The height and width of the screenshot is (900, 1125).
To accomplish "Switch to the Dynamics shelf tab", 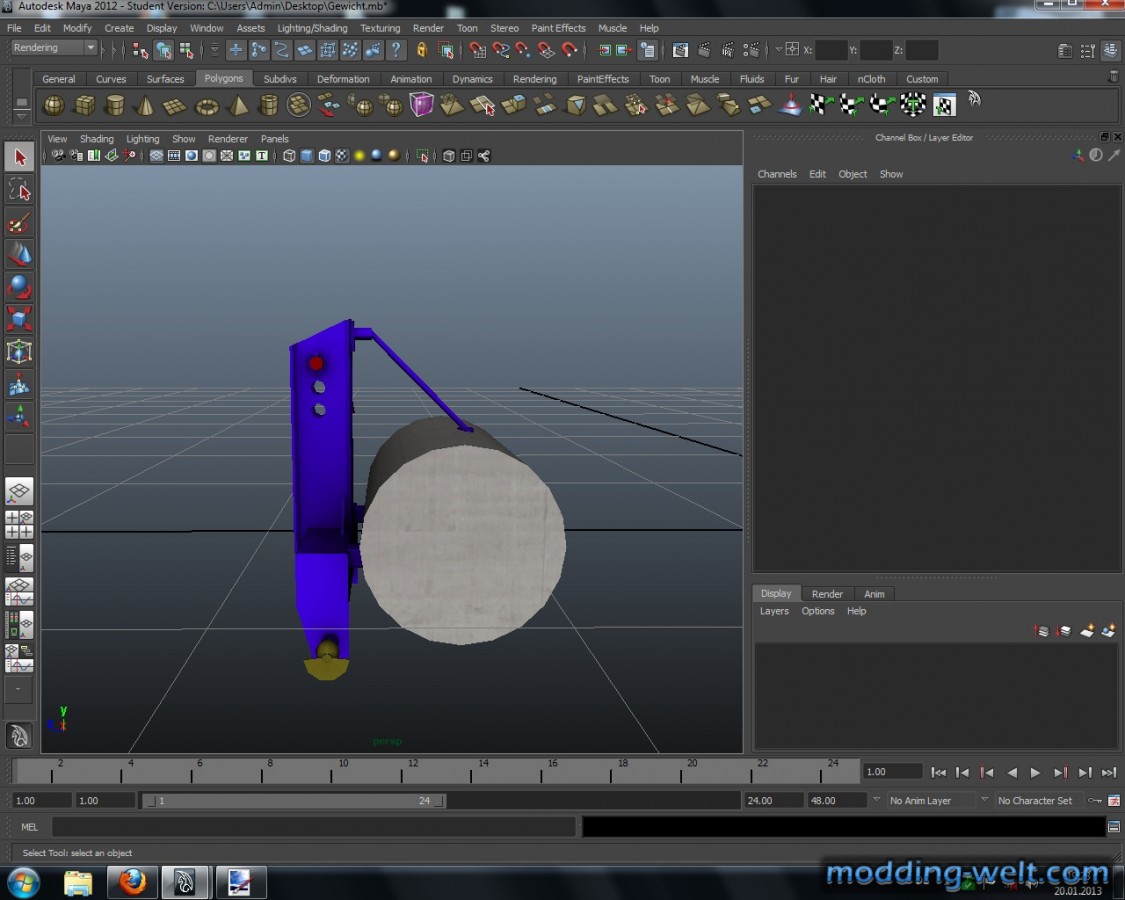I will coord(472,79).
